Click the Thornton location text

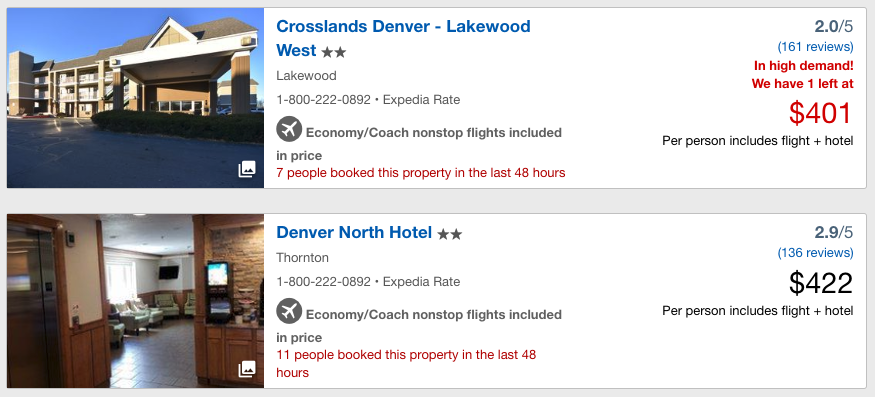[302, 258]
